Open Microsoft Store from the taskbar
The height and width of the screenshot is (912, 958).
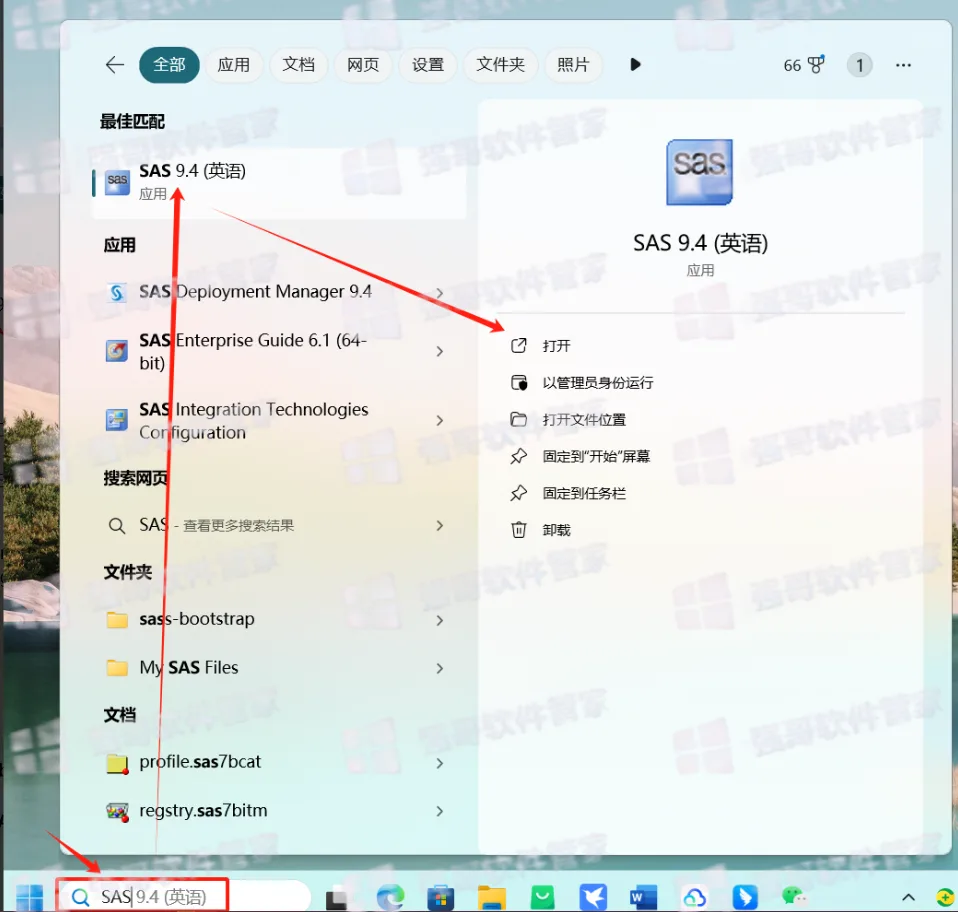pos(441,897)
